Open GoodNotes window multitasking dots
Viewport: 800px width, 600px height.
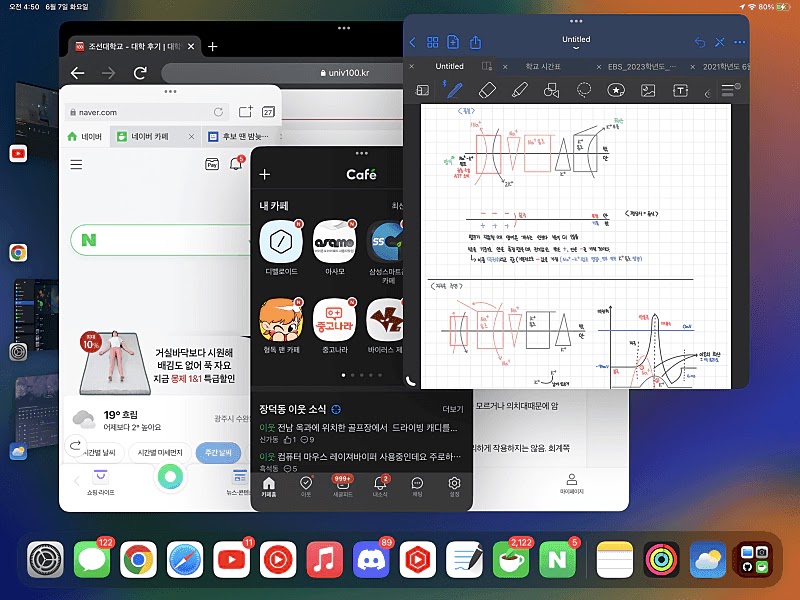(x=576, y=21)
